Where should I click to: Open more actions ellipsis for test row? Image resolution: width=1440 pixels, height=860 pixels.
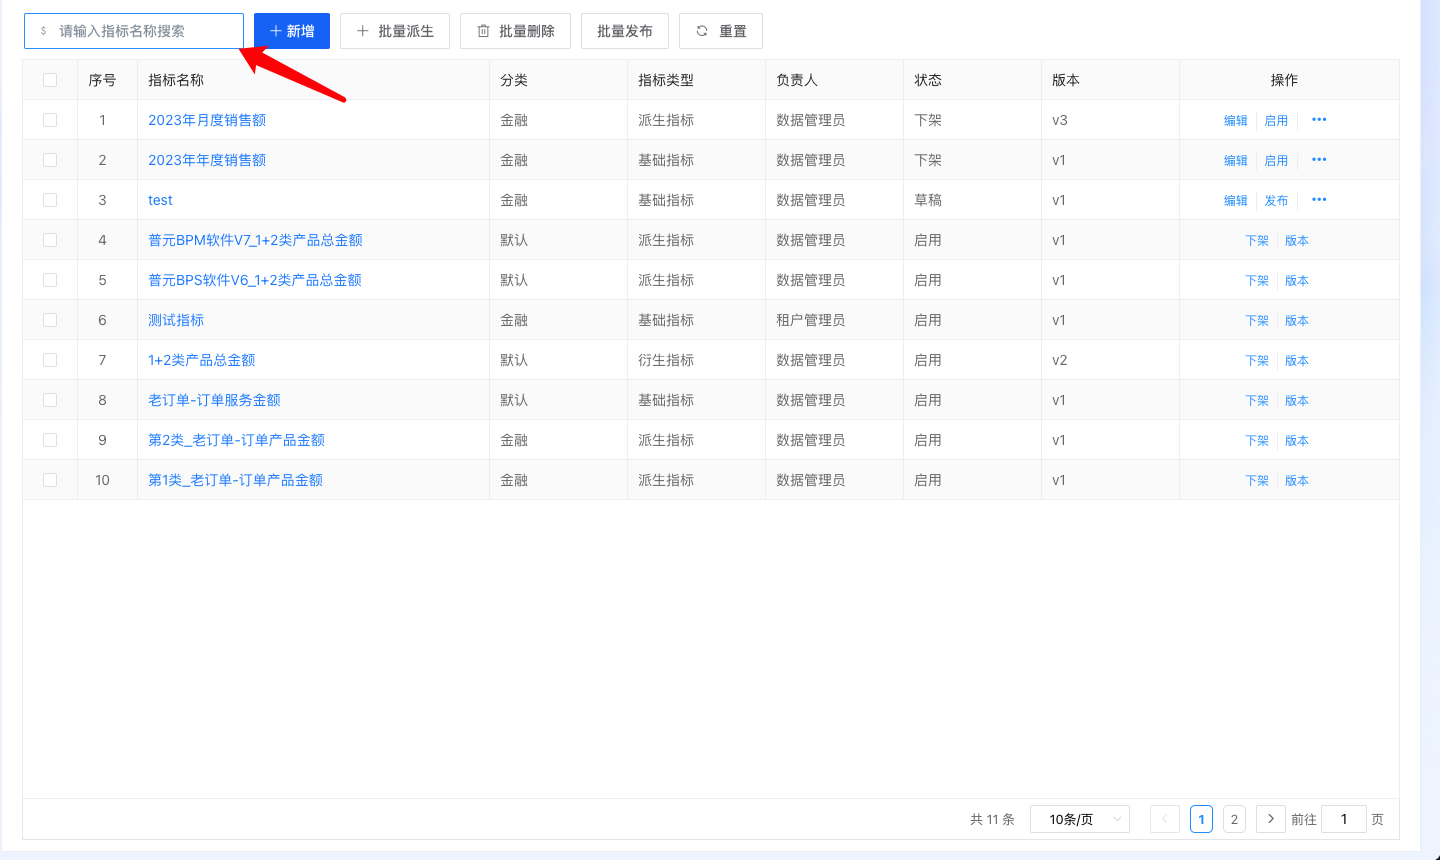point(1319,200)
